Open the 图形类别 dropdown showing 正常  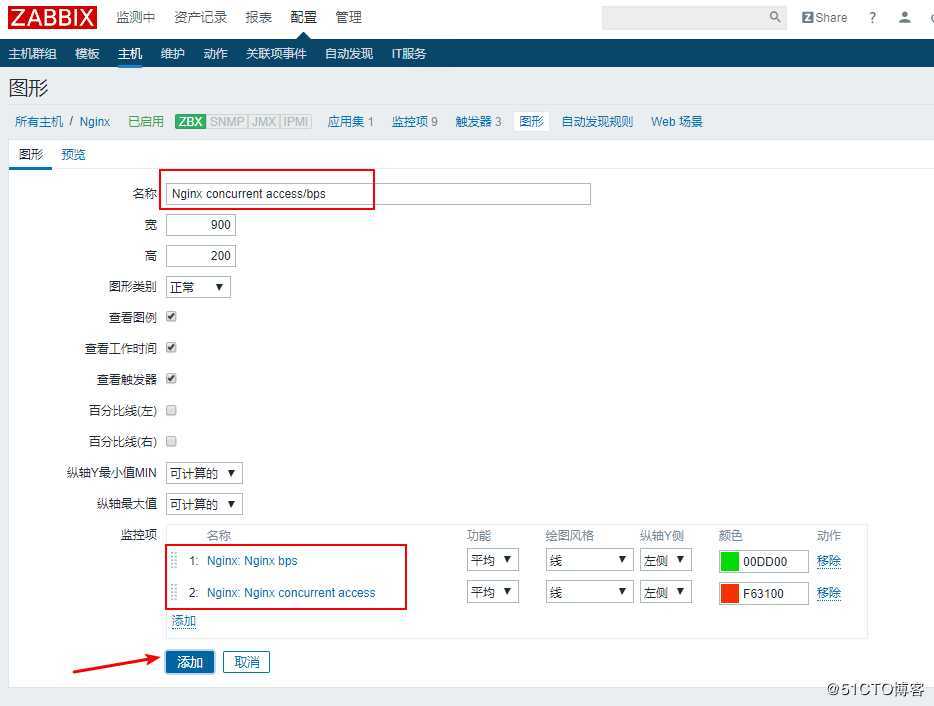click(x=197, y=286)
